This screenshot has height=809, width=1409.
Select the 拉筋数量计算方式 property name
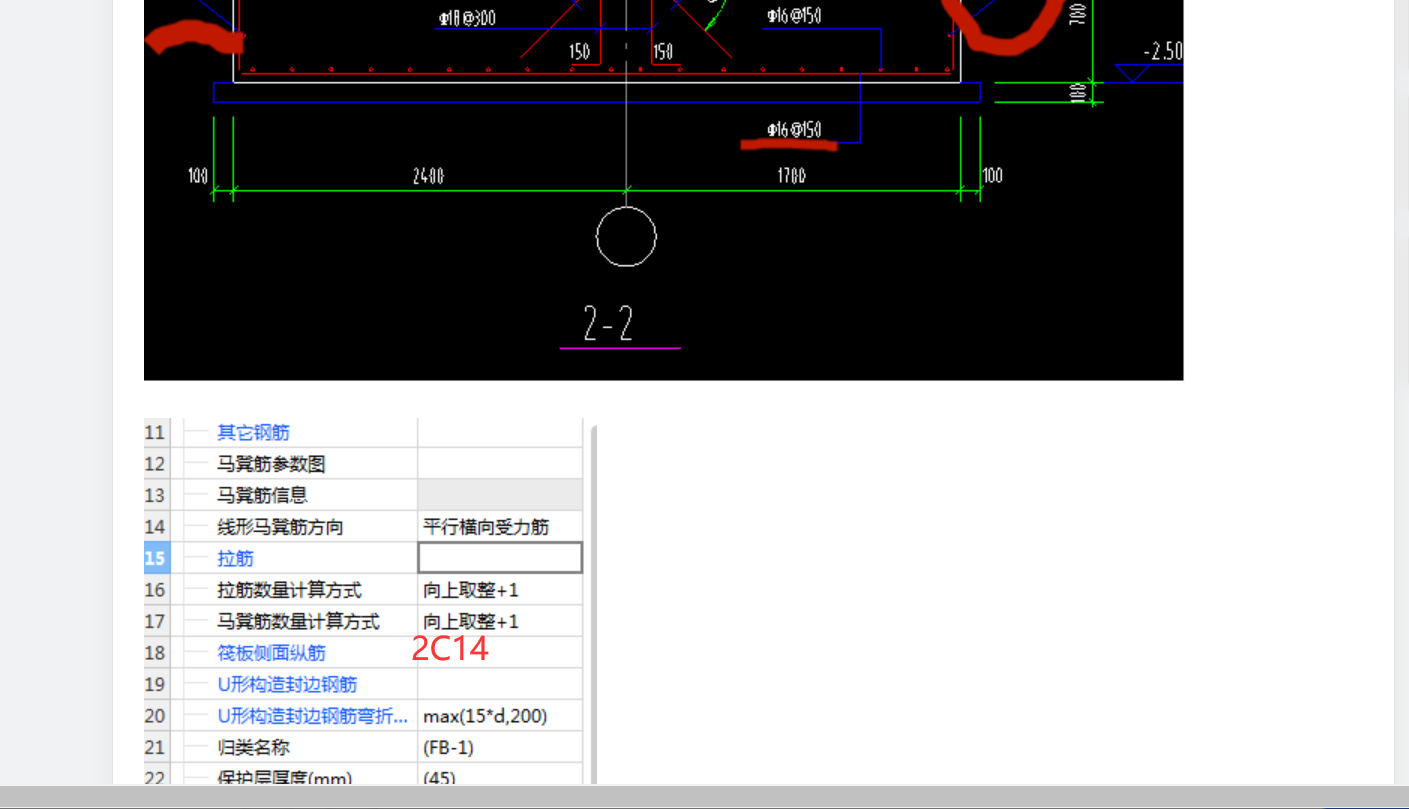pos(289,590)
